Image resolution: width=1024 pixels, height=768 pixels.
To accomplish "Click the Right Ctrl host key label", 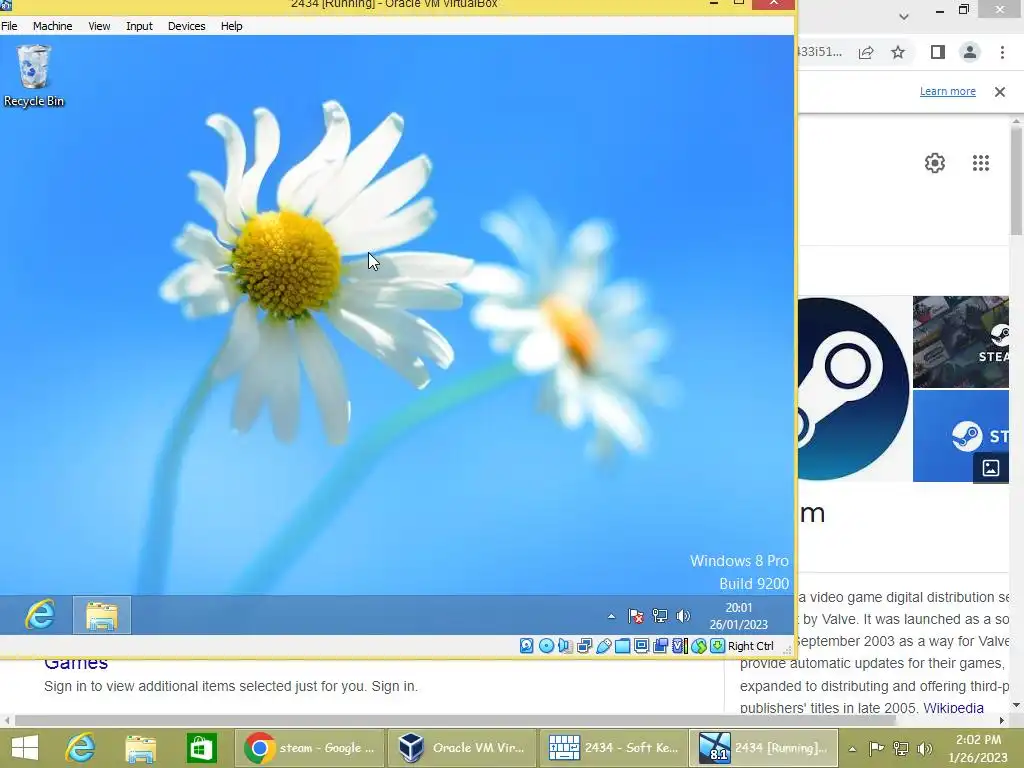I will [750, 646].
